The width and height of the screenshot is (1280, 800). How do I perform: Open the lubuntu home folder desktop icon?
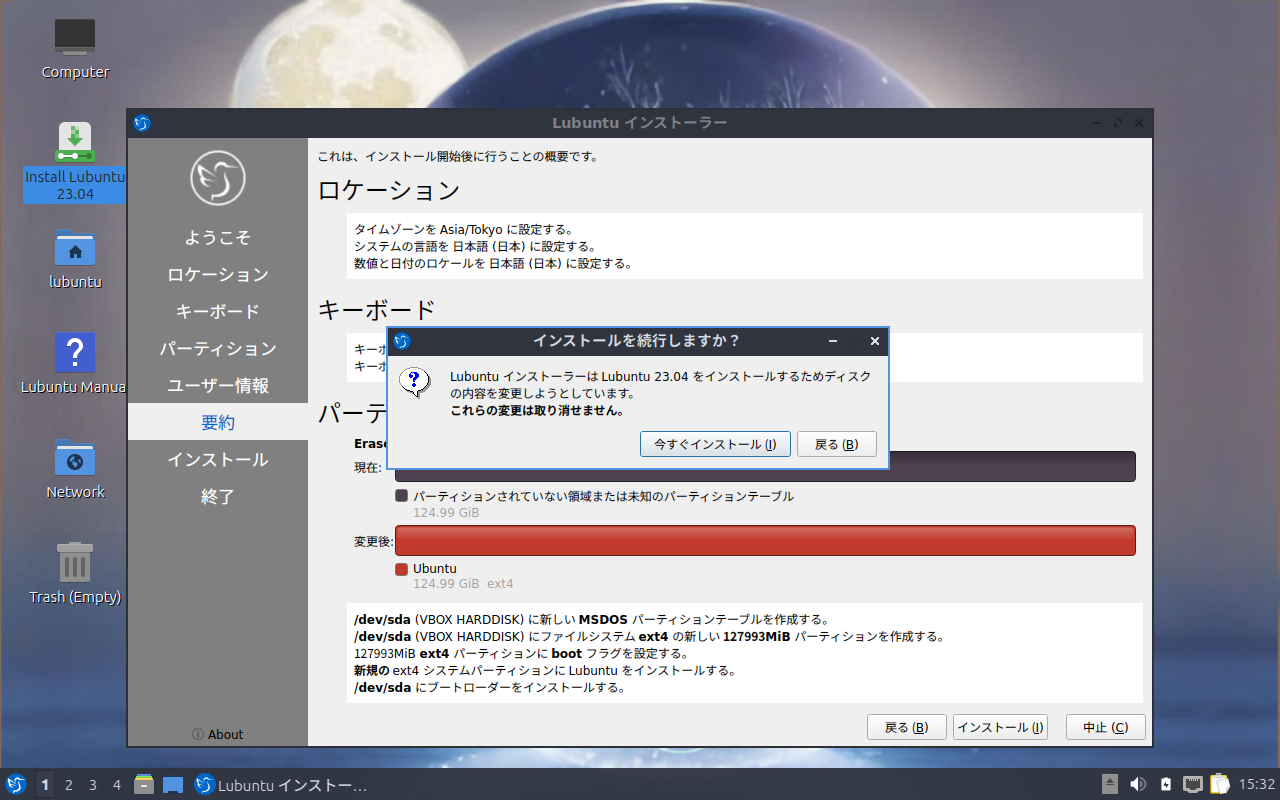pos(75,259)
